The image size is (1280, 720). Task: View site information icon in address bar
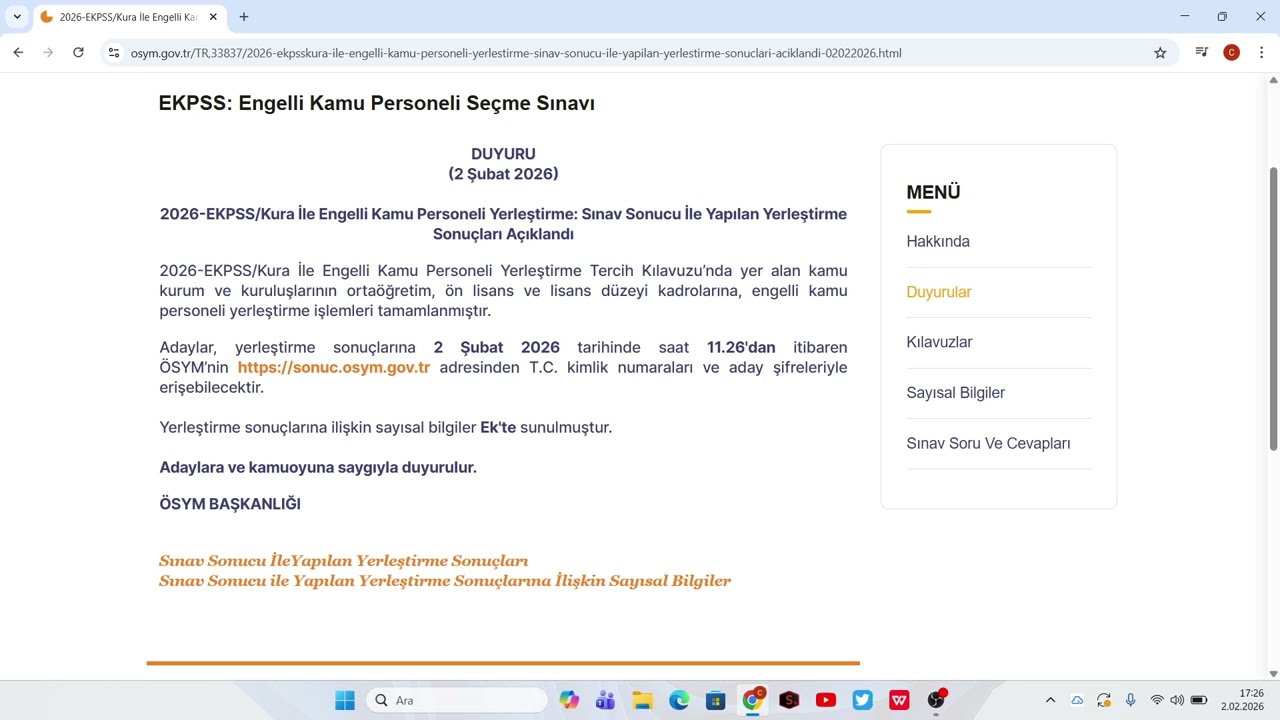pyautogui.click(x=114, y=53)
